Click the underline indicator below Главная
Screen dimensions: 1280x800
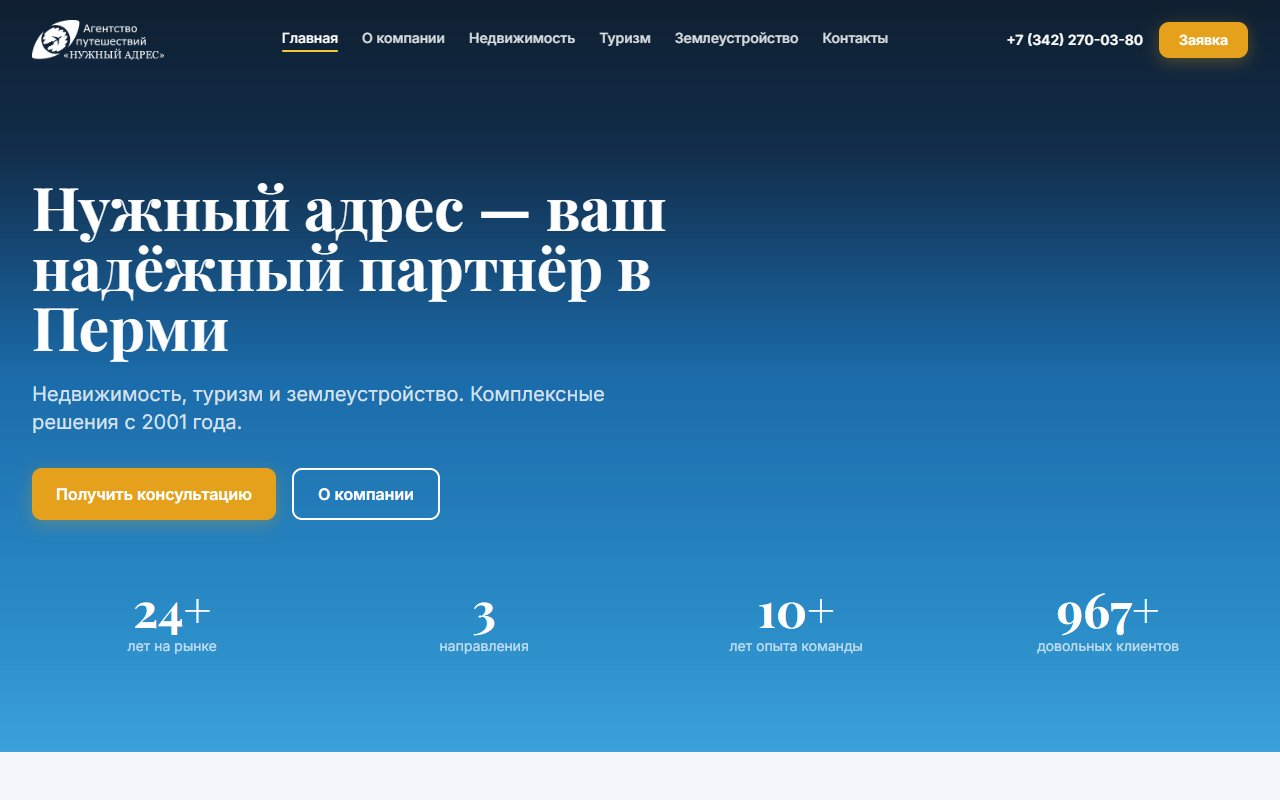[x=311, y=53]
